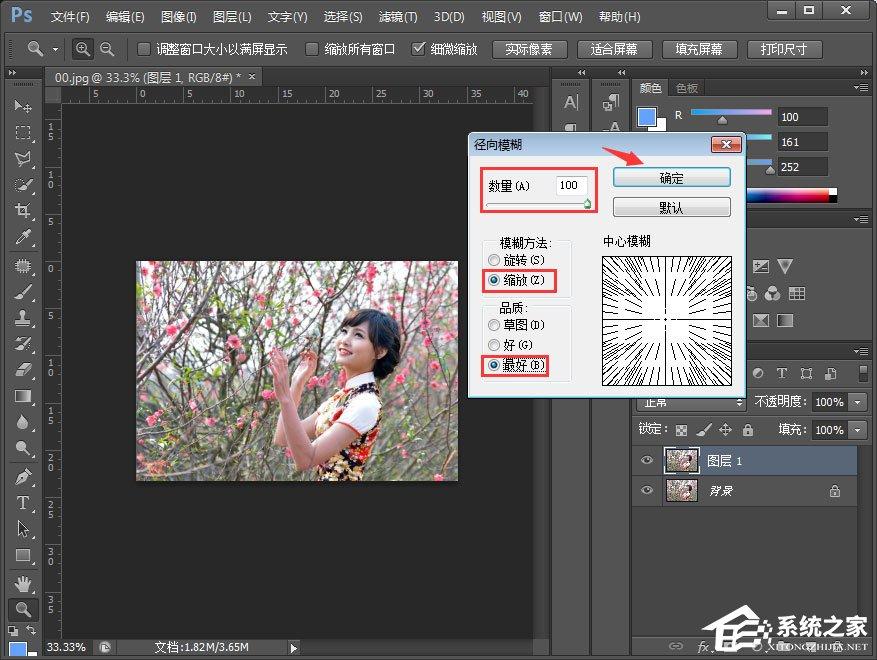
Task: Open the layer blend mode dropdown
Action: [x=690, y=401]
